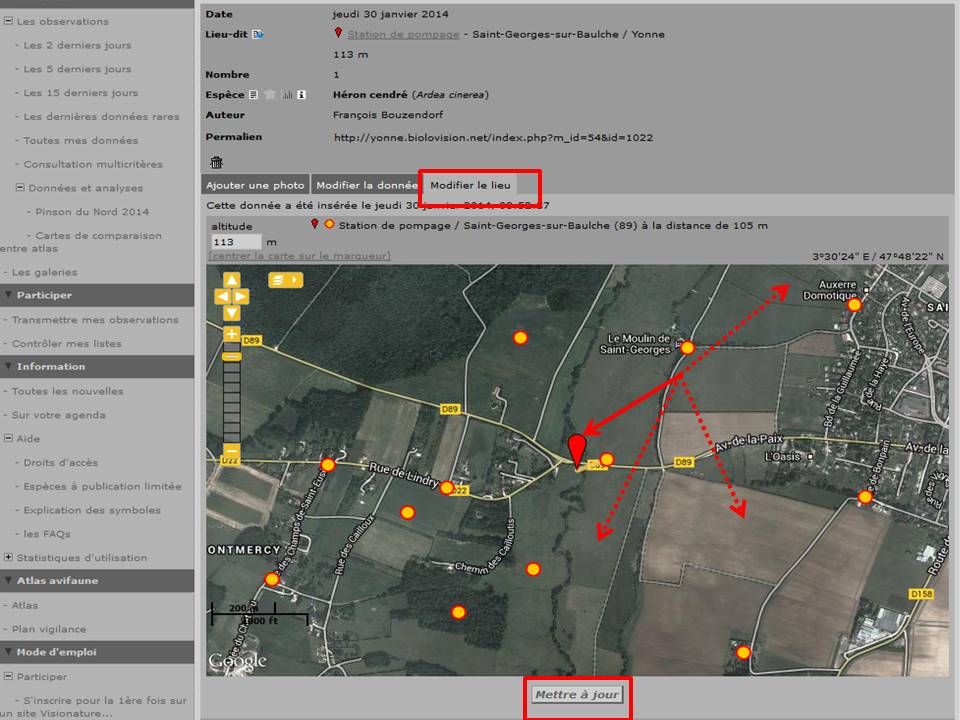Screen dimensions: 960x720
Task: Click a lower level on the zoom bar
Action: pos(231,404)
